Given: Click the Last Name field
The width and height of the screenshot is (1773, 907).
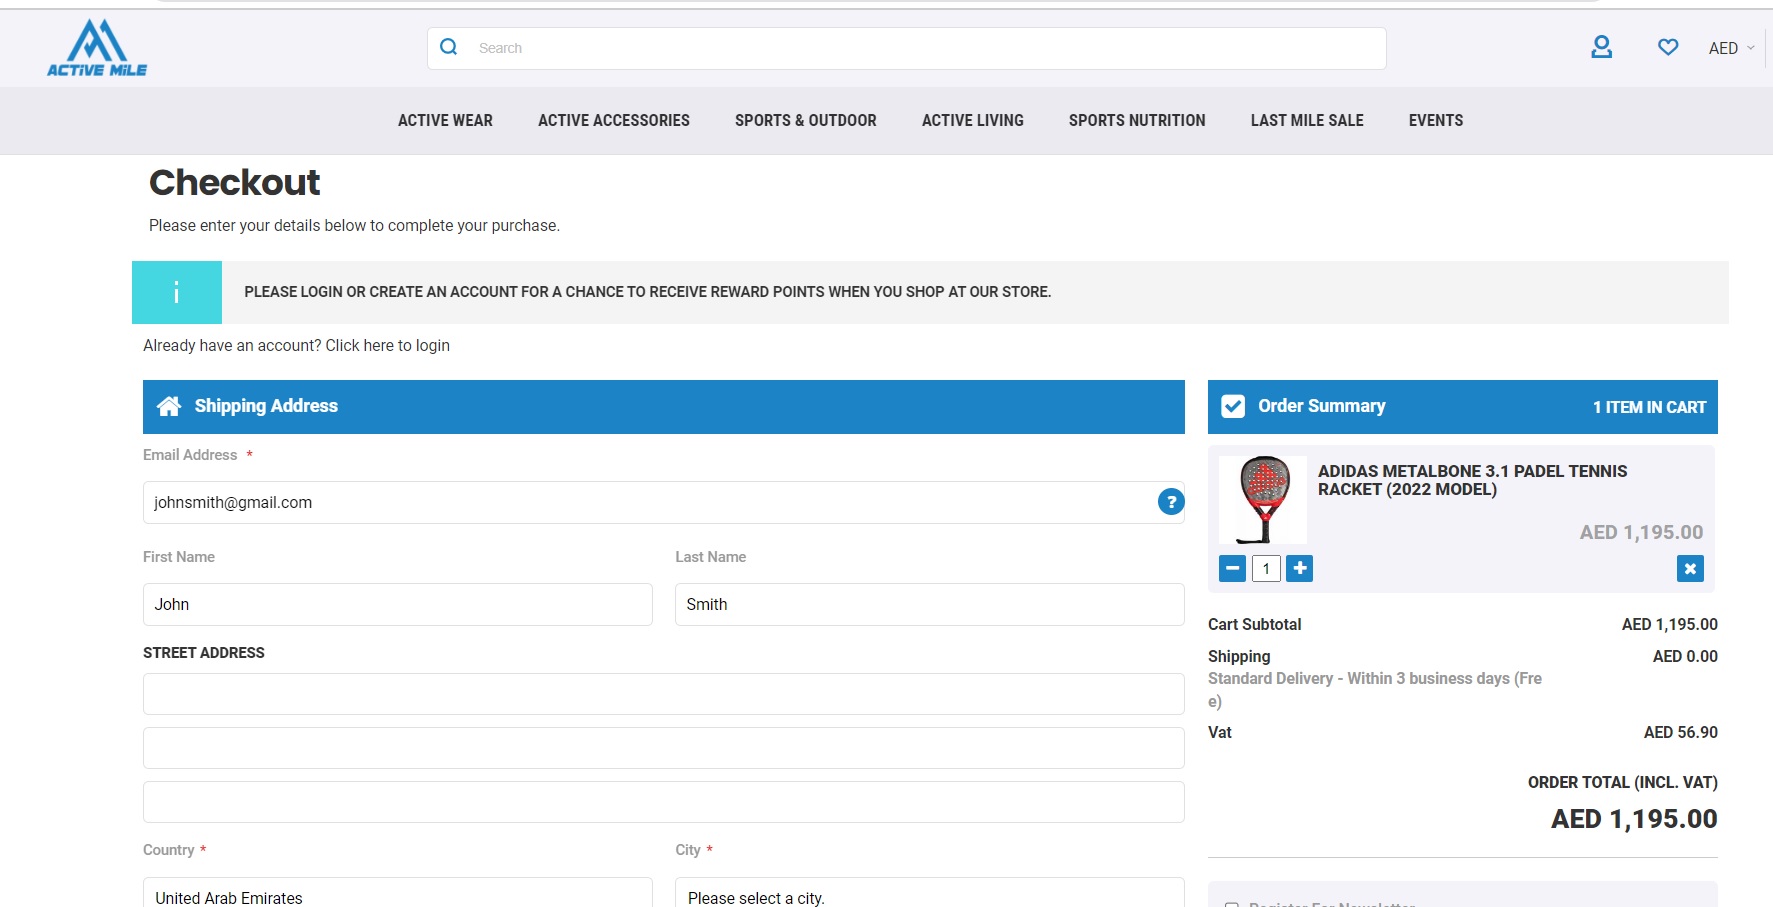Looking at the screenshot, I should point(930,604).
